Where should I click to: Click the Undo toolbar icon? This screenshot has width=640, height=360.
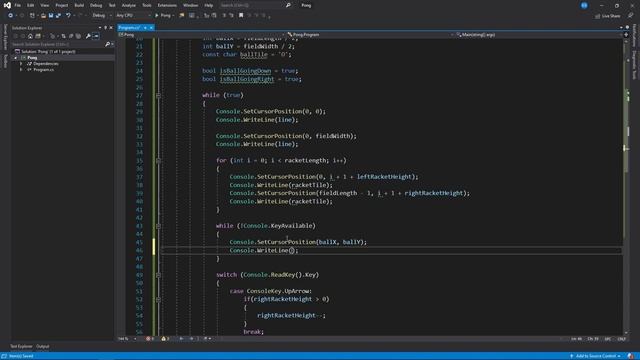tap(68, 16)
